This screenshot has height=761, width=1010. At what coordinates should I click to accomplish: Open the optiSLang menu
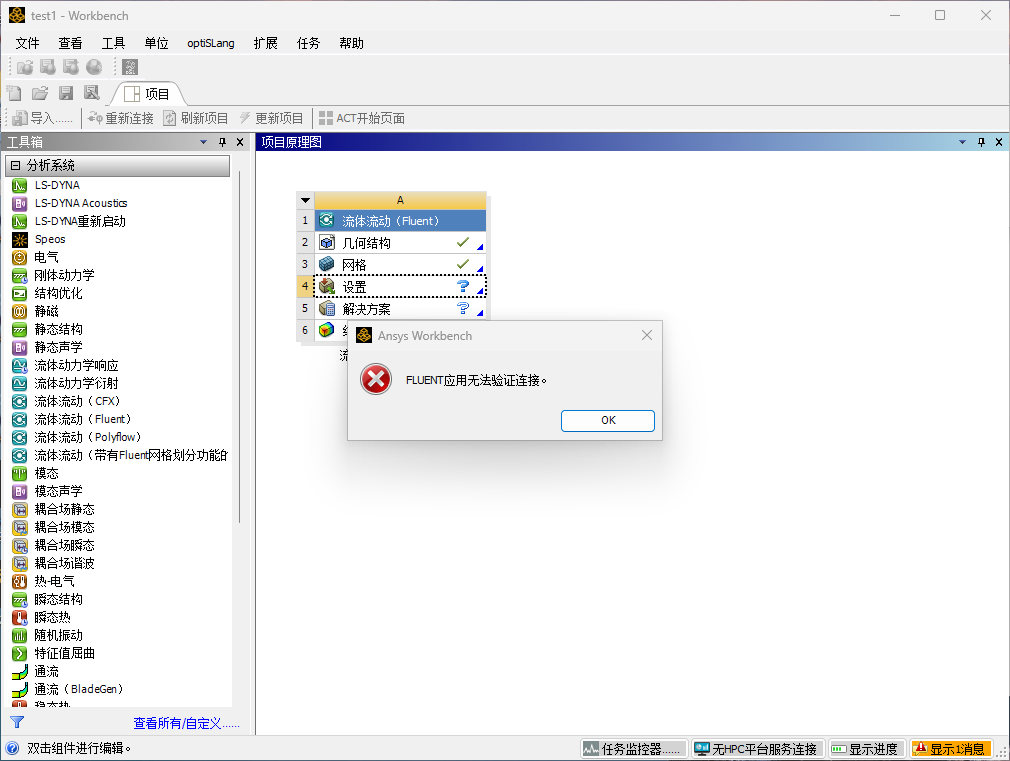[211, 43]
